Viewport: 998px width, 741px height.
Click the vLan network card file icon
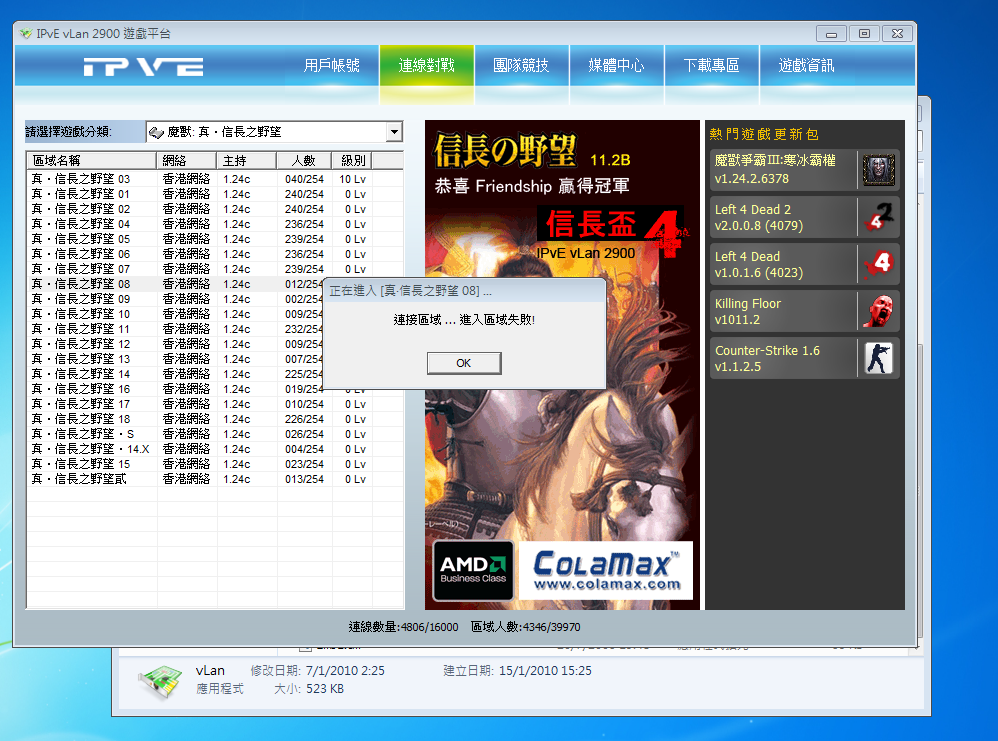point(160,681)
